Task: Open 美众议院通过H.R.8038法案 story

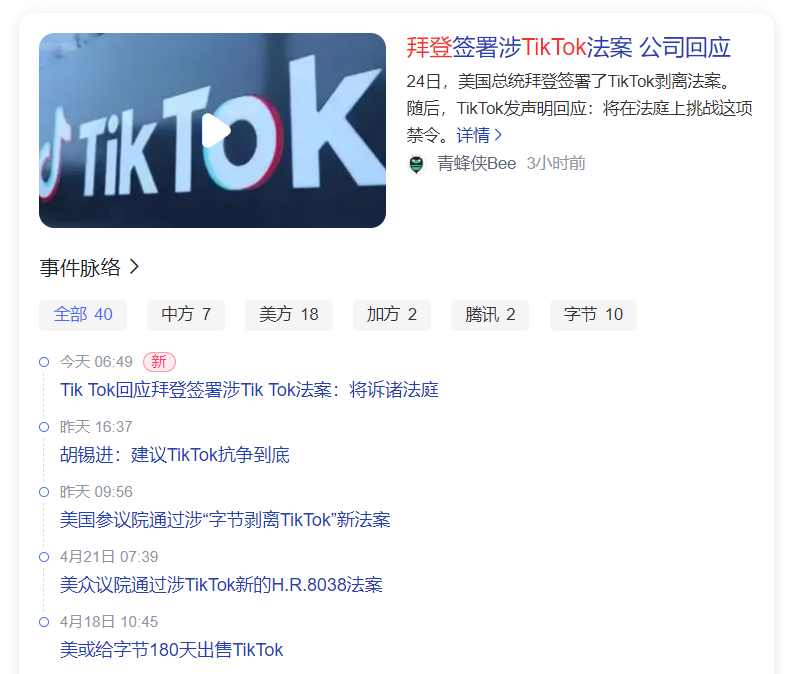Action: (x=221, y=584)
